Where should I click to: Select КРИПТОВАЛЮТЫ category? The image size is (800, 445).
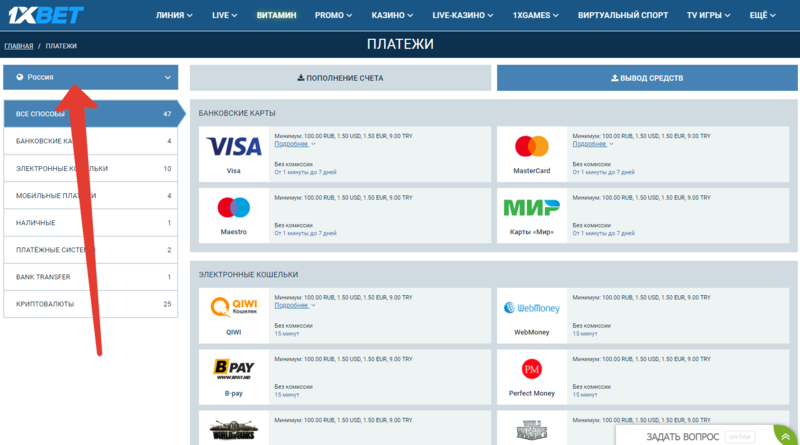tap(91, 304)
